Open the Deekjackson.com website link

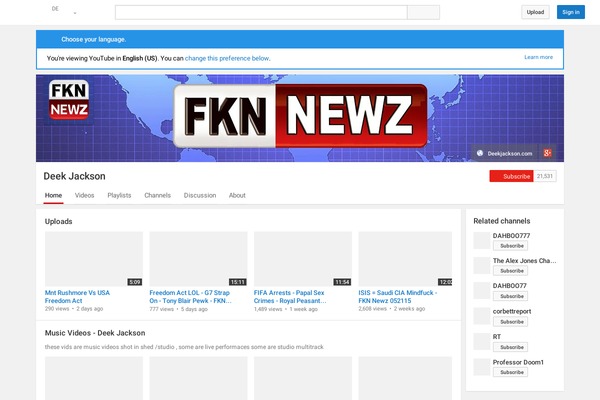coord(509,153)
